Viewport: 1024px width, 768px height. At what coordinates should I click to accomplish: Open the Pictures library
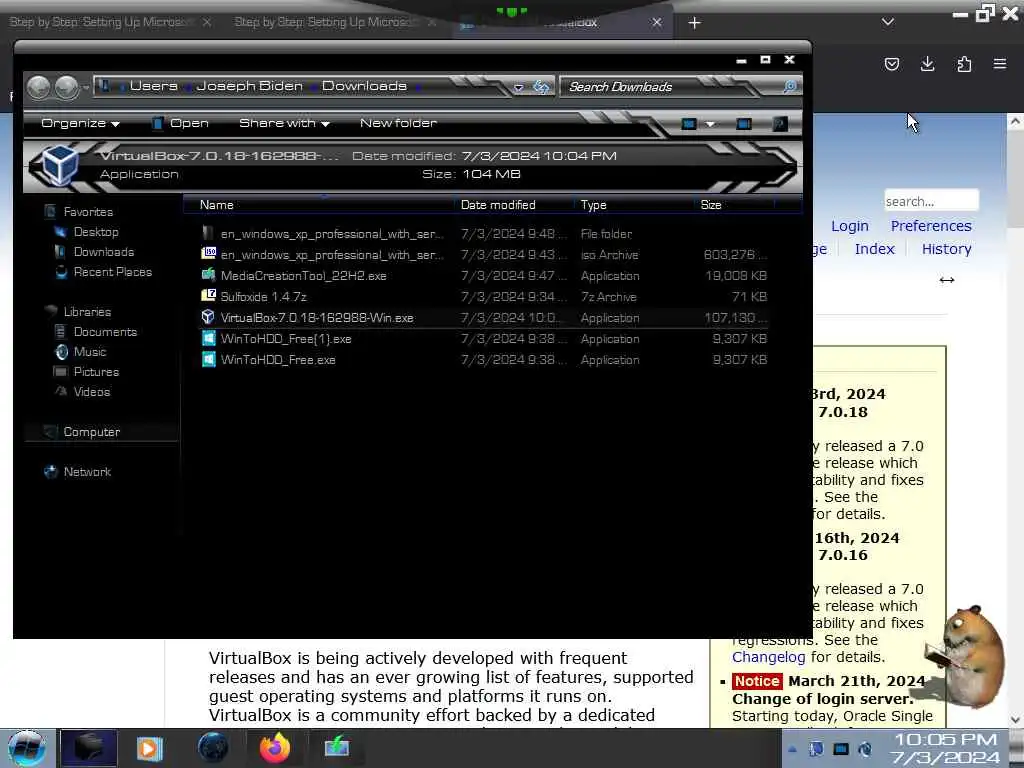pyautogui.click(x=96, y=372)
